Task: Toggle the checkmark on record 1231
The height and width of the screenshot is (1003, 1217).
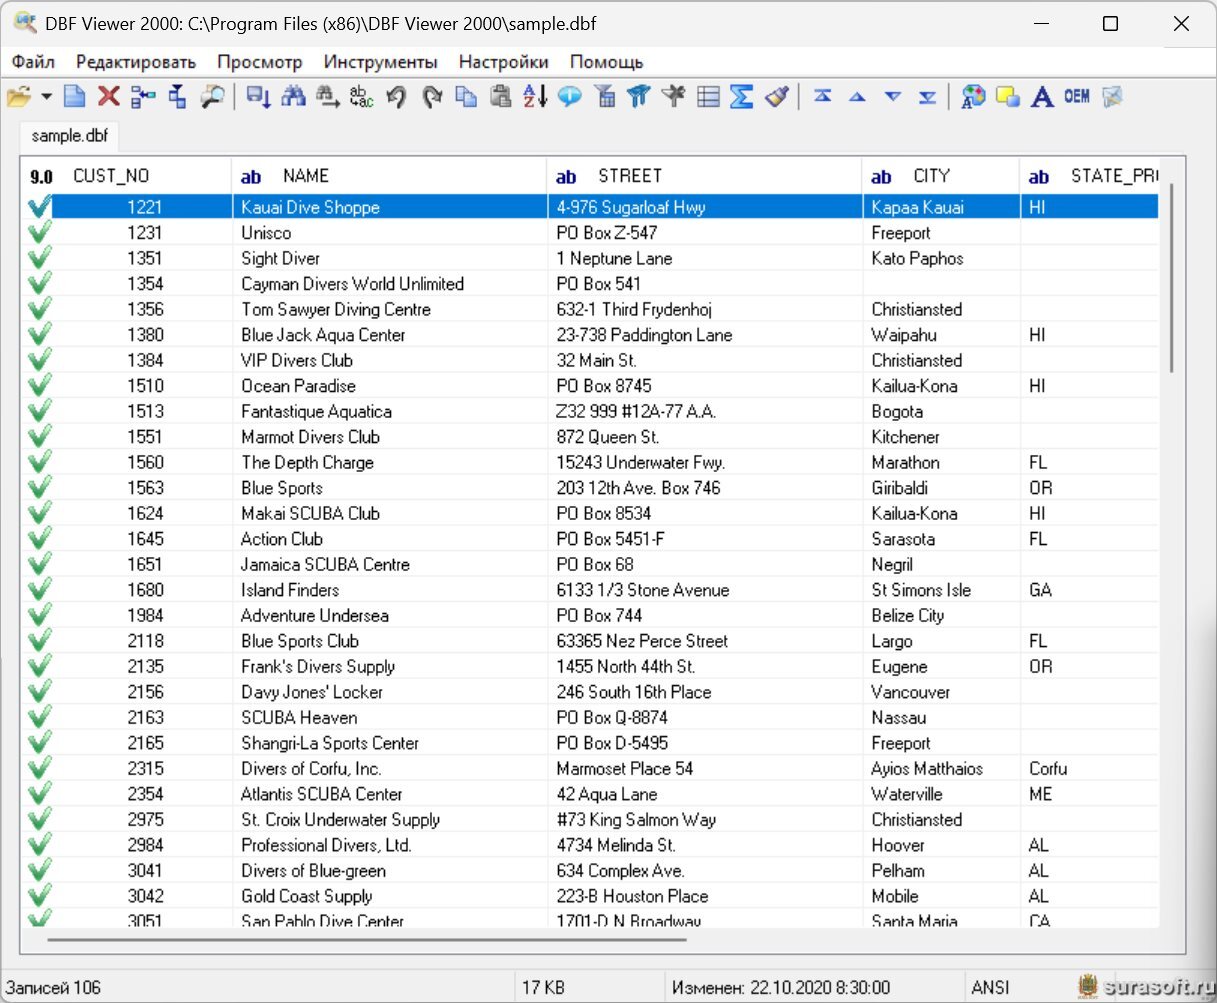Action: pos(40,233)
